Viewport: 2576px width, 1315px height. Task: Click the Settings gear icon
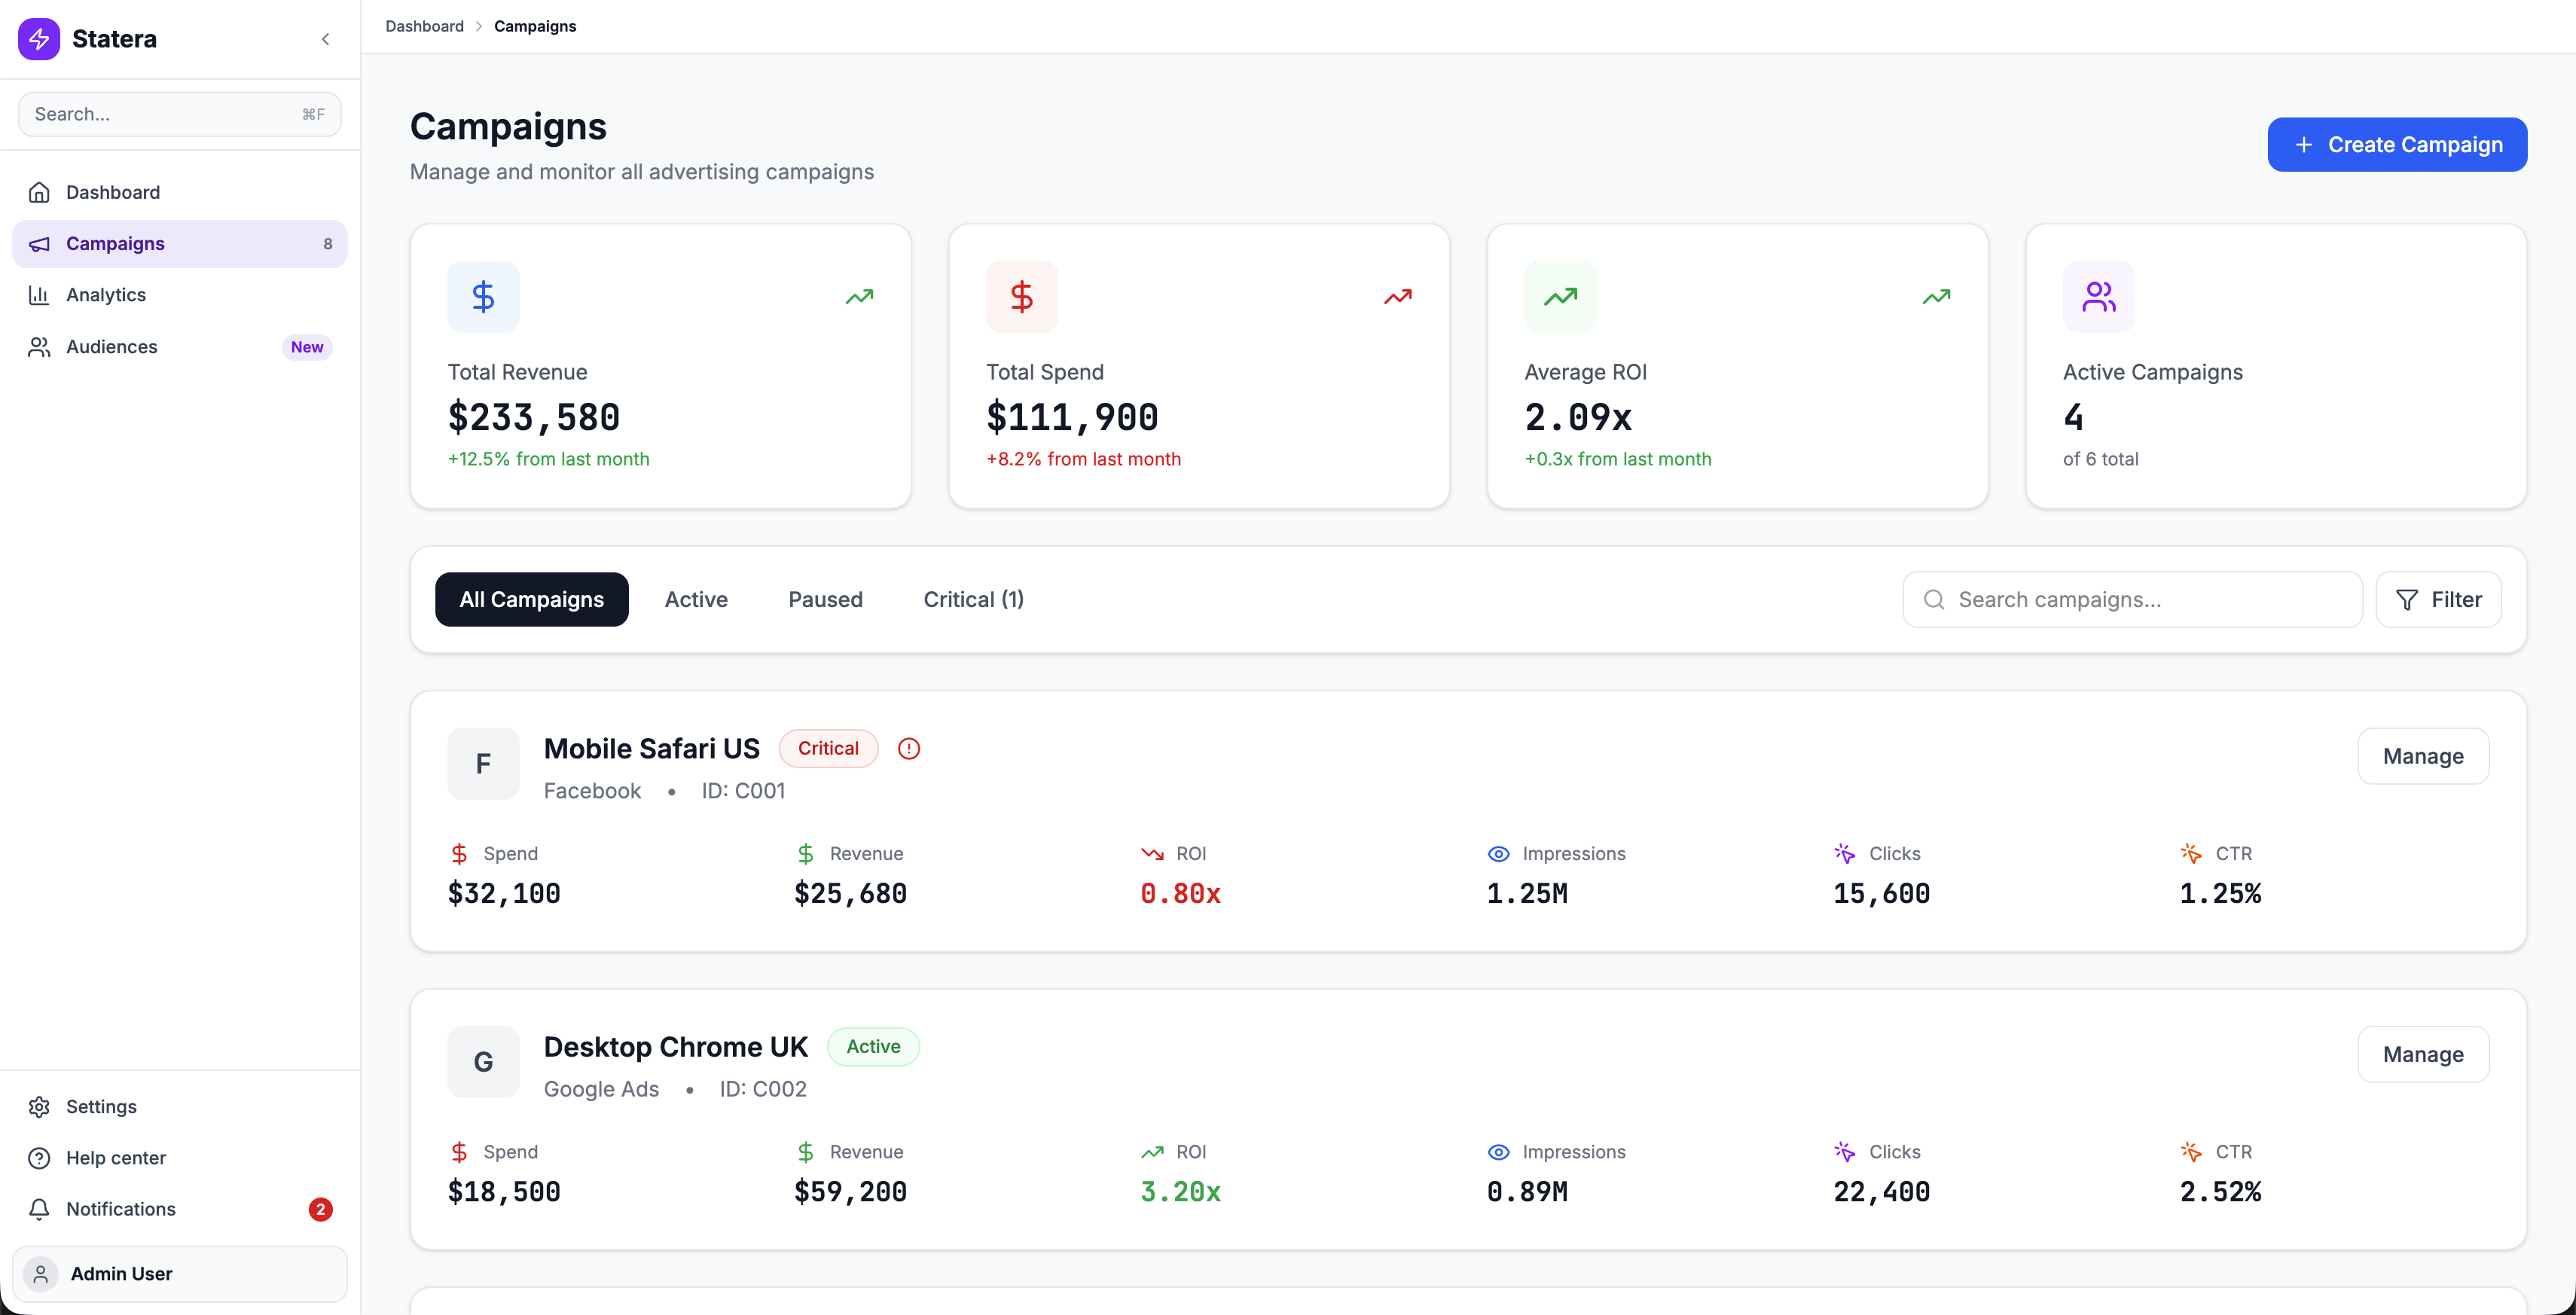click(39, 1106)
